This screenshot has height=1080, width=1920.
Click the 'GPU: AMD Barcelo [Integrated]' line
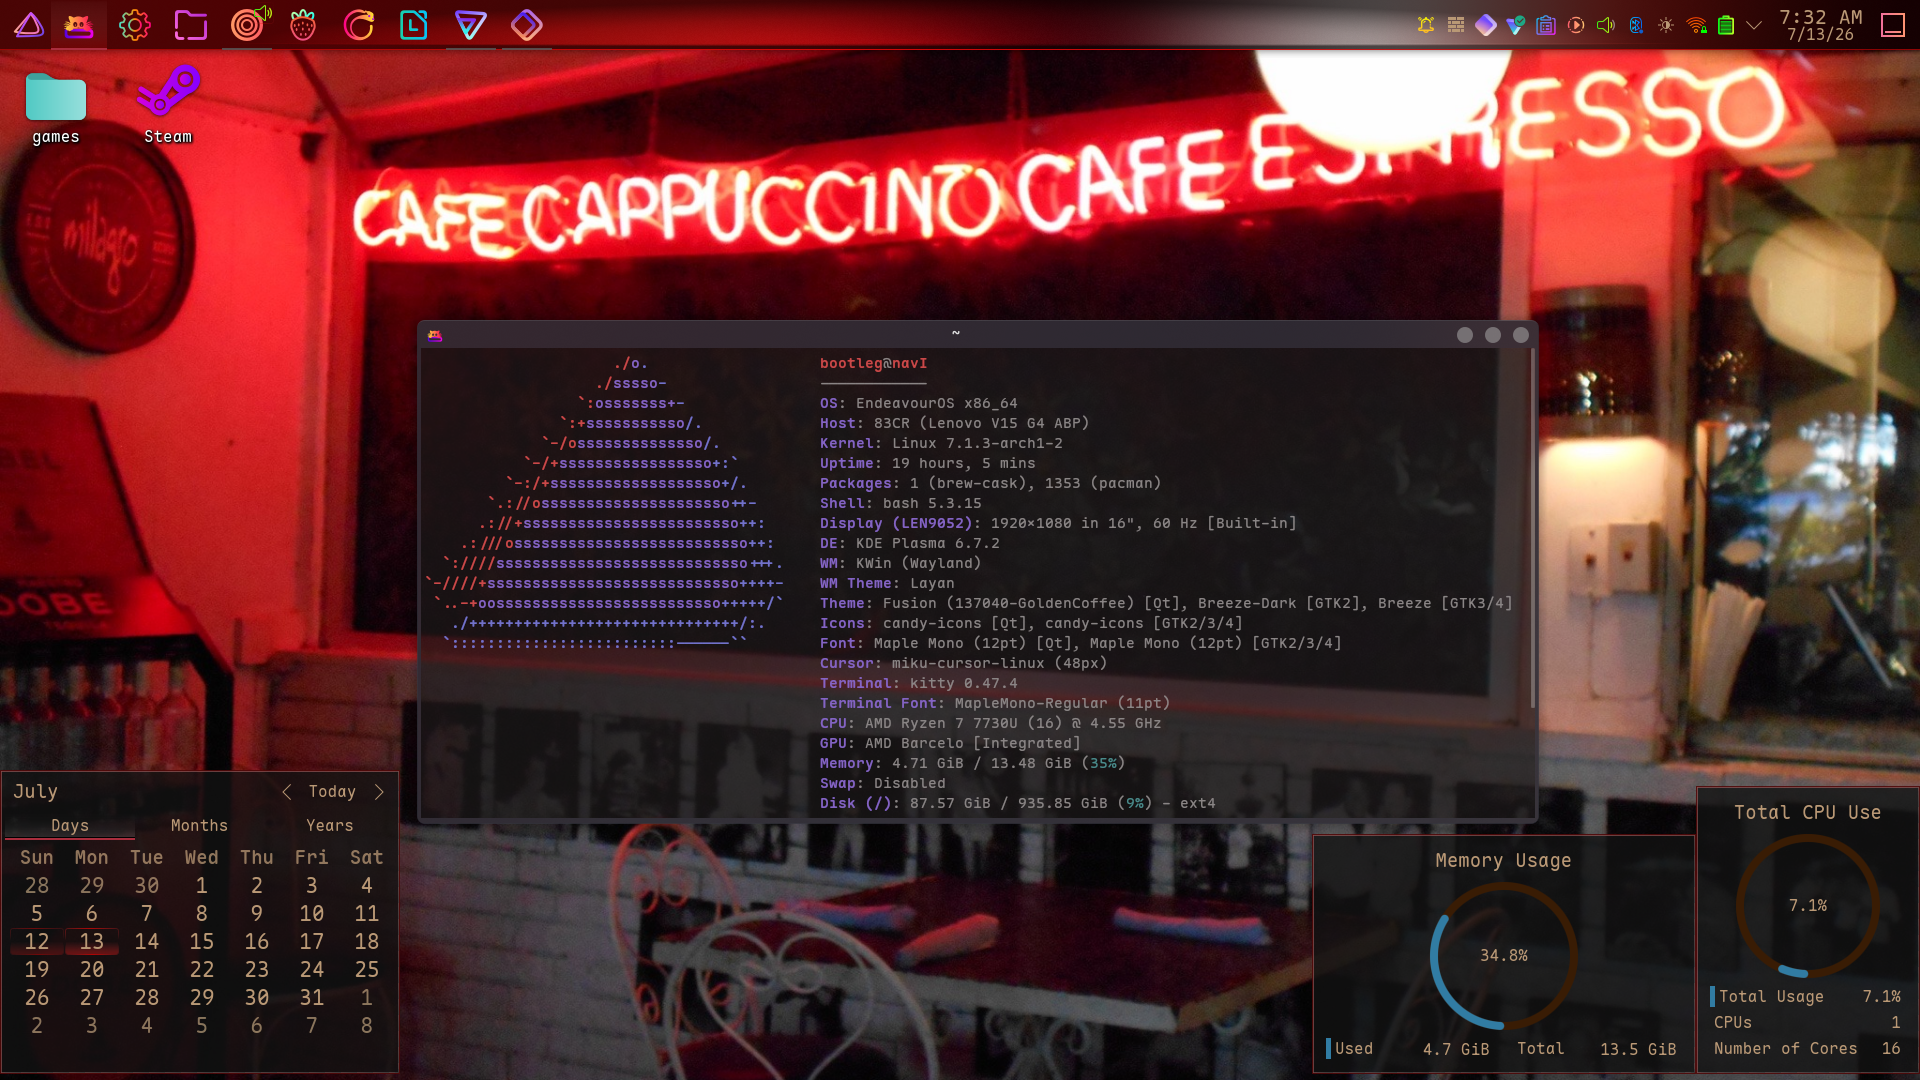click(x=950, y=744)
